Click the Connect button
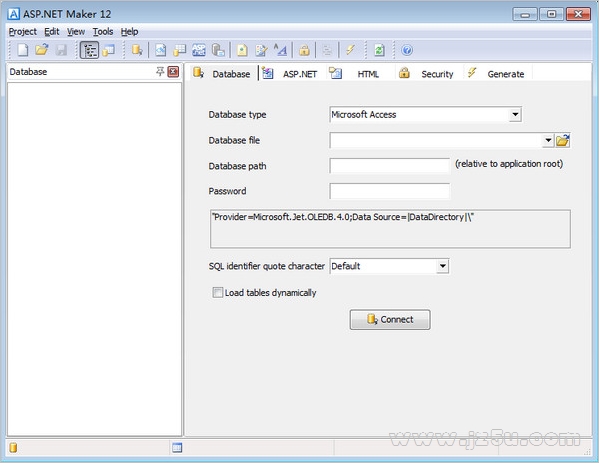The image size is (599, 463). (x=390, y=319)
